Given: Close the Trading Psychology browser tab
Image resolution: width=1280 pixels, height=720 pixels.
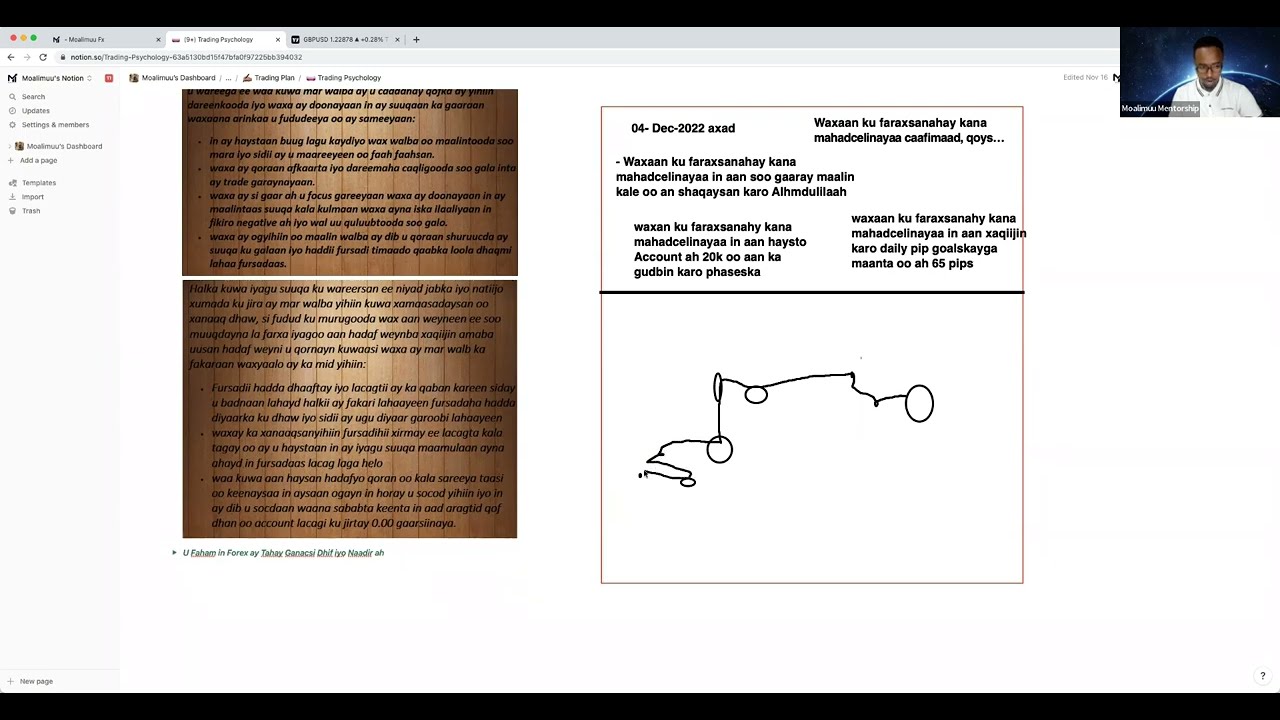Looking at the screenshot, I should pos(278,40).
